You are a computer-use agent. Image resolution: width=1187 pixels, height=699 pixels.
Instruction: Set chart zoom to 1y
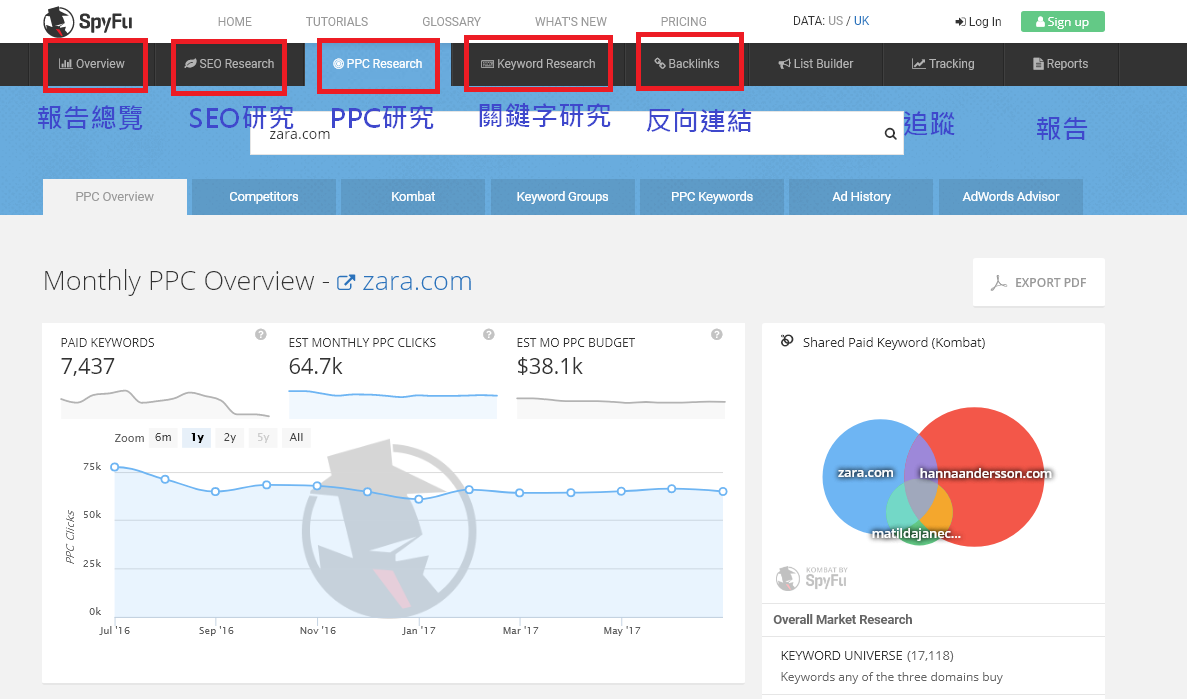(x=197, y=438)
